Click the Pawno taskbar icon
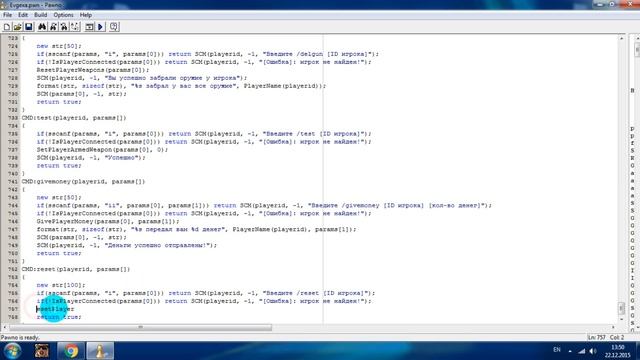Screen dimensions: 640x360 (100, 351)
